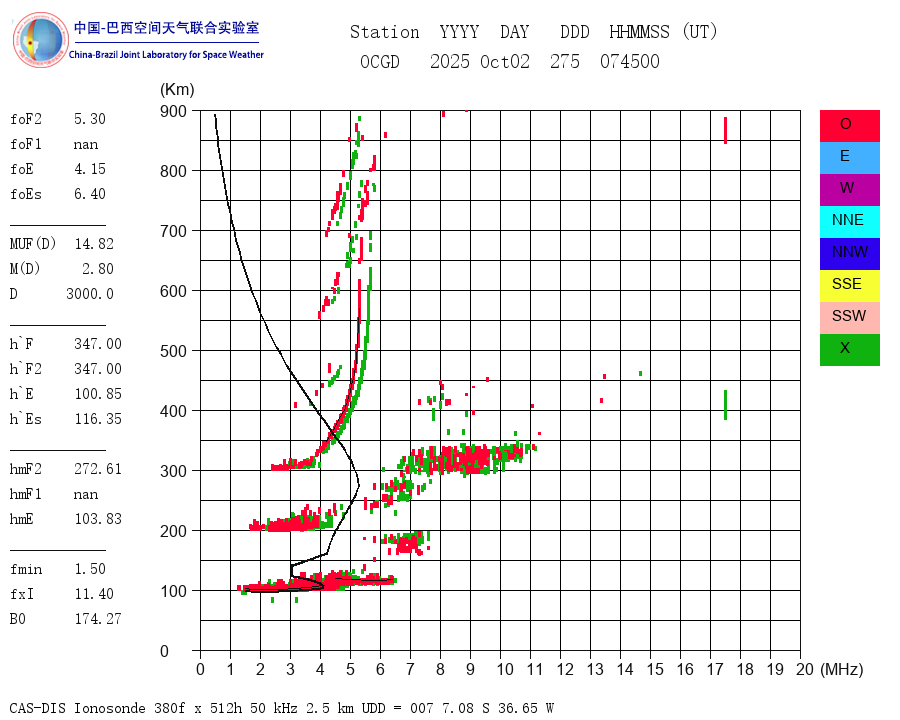Click the fmin value 1.50

[90, 569]
